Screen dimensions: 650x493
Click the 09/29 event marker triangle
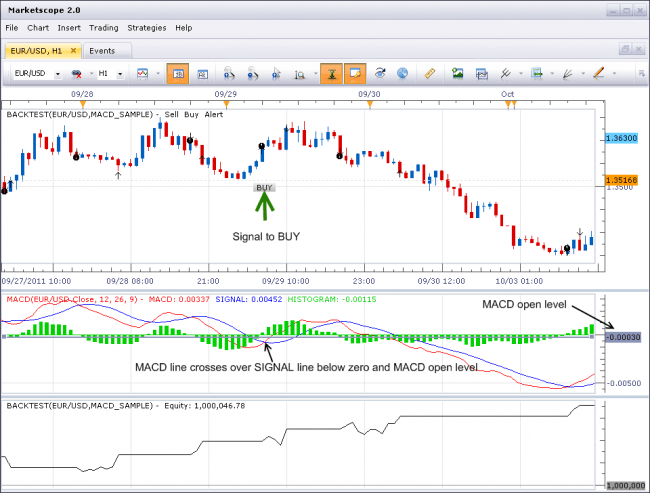[226, 104]
